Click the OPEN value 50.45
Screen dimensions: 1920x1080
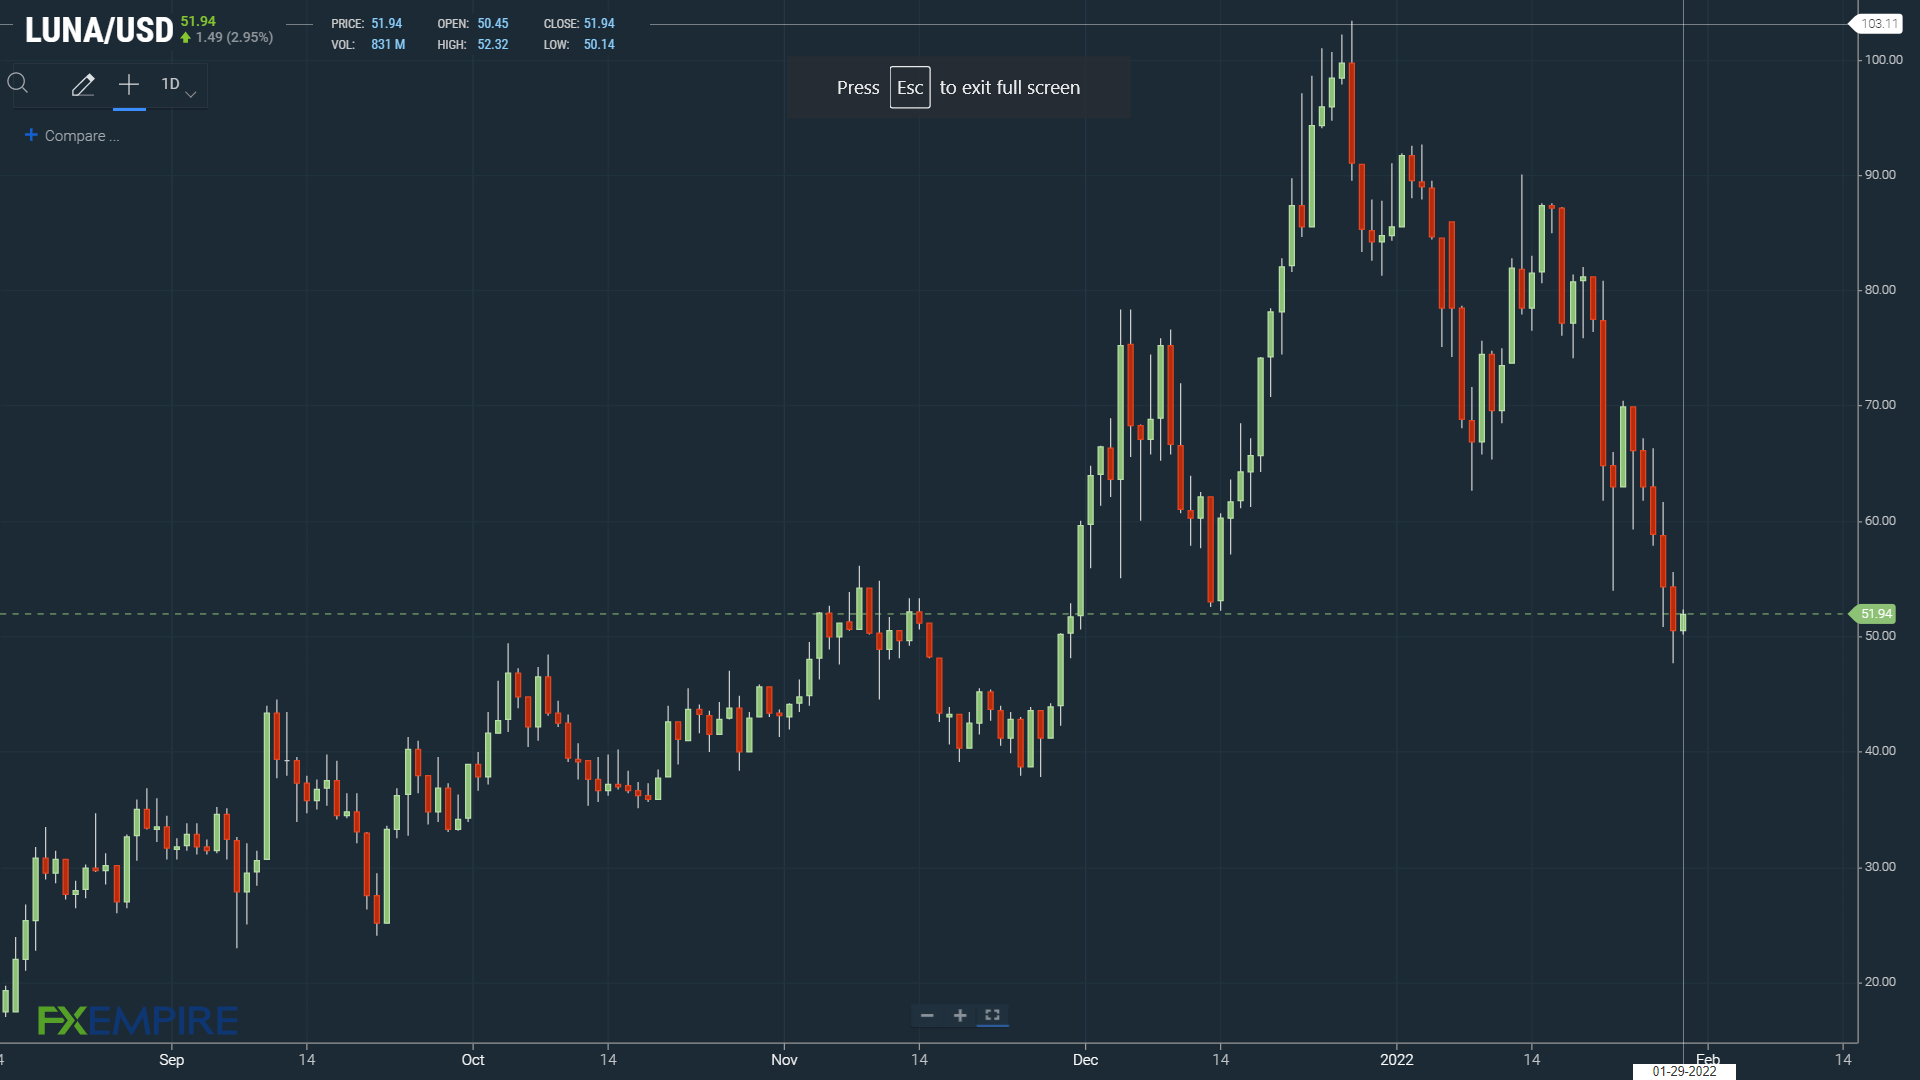pos(493,24)
